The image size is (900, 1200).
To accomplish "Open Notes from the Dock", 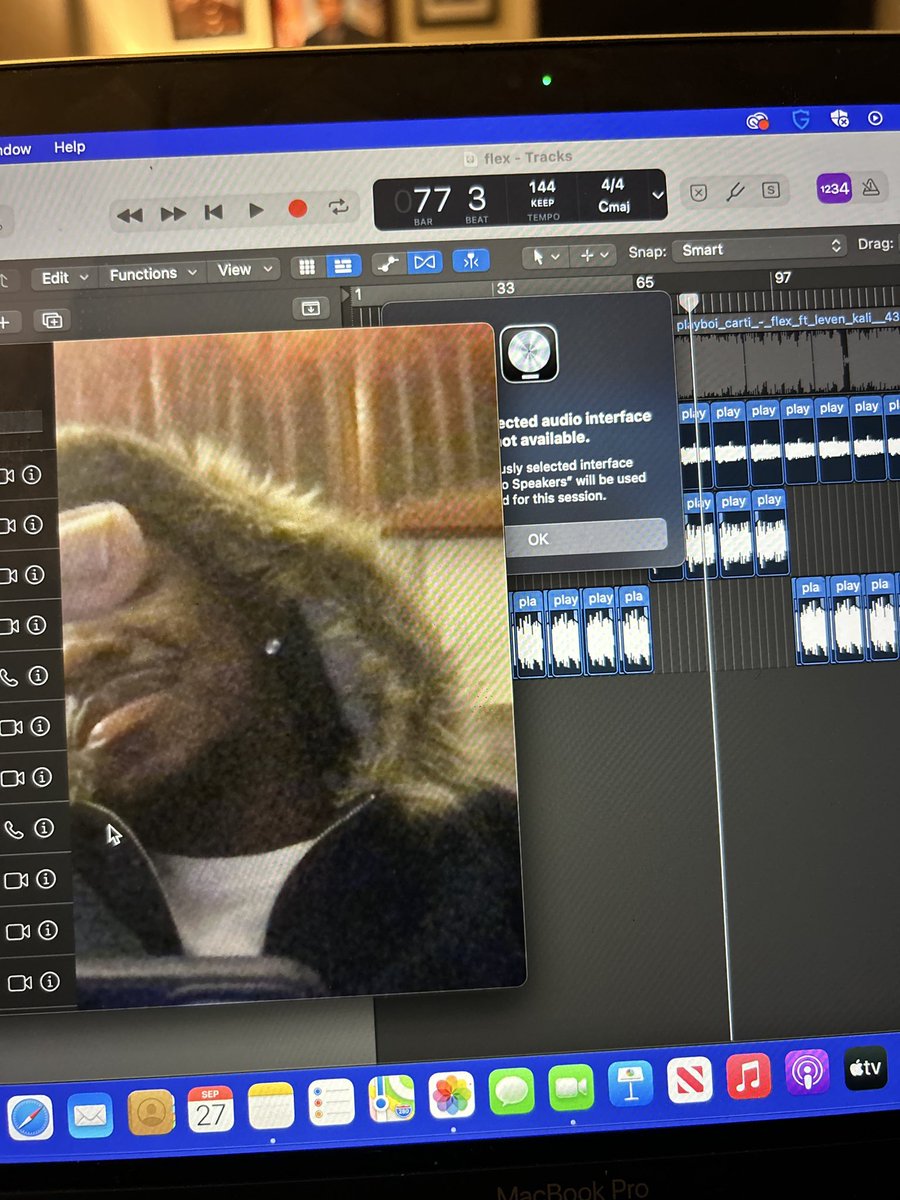I will pos(271,1105).
